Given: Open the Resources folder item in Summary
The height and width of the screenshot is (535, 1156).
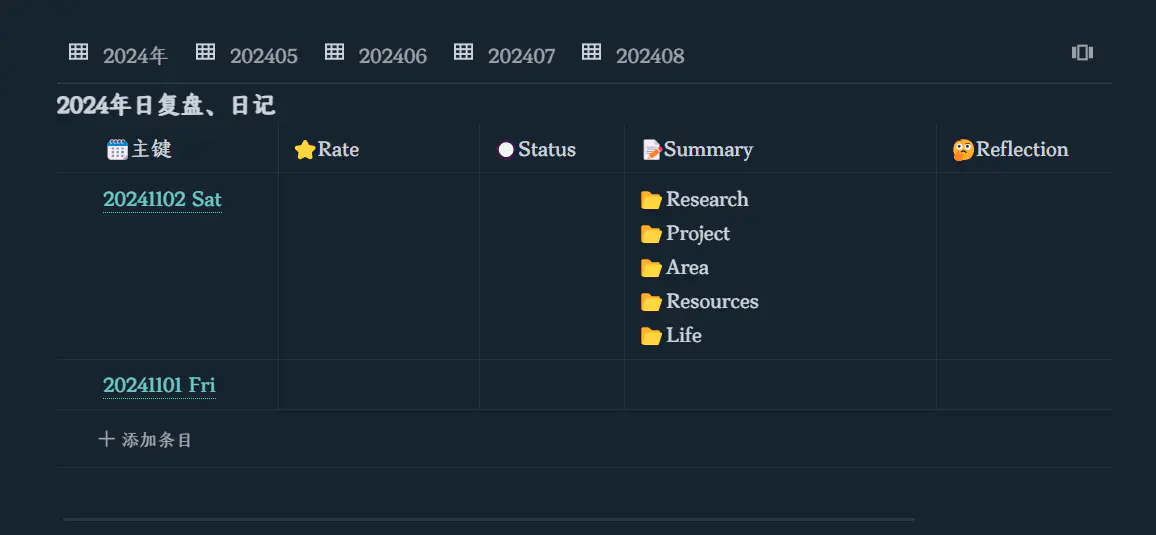Looking at the screenshot, I should pyautogui.click(x=712, y=302).
